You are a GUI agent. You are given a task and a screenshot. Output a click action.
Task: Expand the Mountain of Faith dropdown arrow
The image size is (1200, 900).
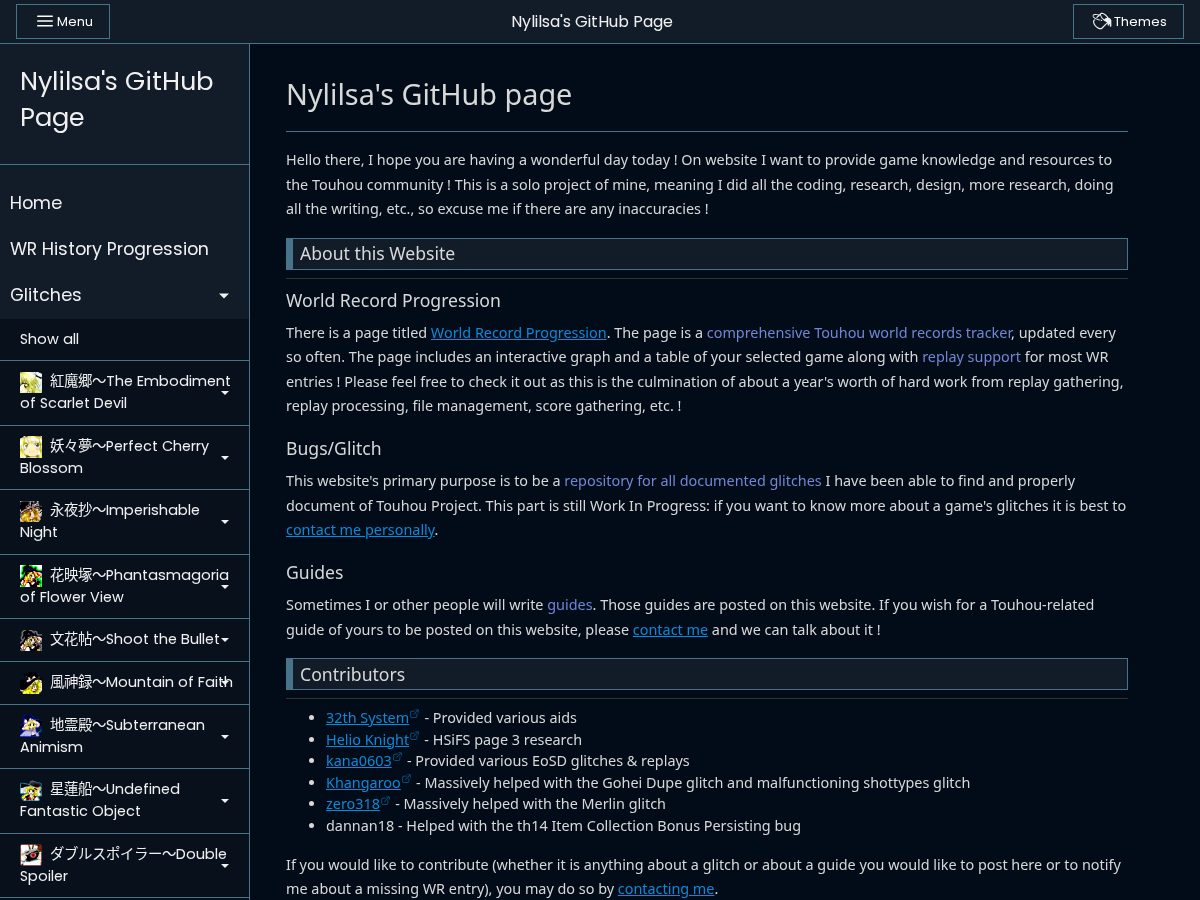(225, 683)
